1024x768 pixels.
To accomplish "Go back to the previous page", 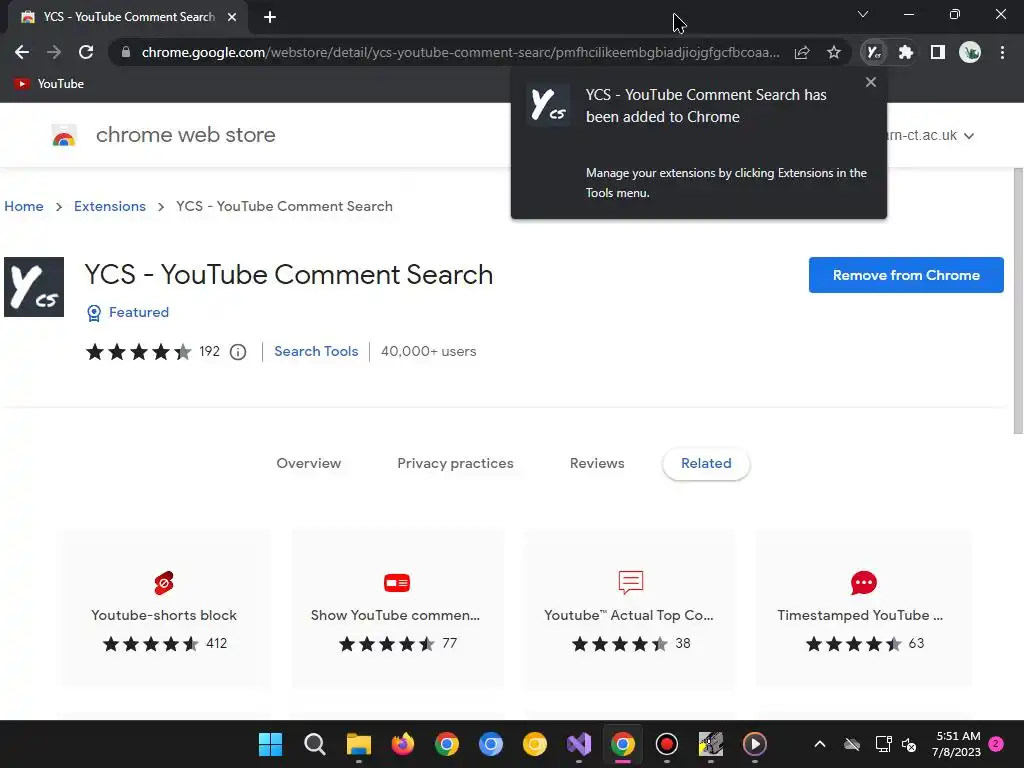I will coord(22,52).
